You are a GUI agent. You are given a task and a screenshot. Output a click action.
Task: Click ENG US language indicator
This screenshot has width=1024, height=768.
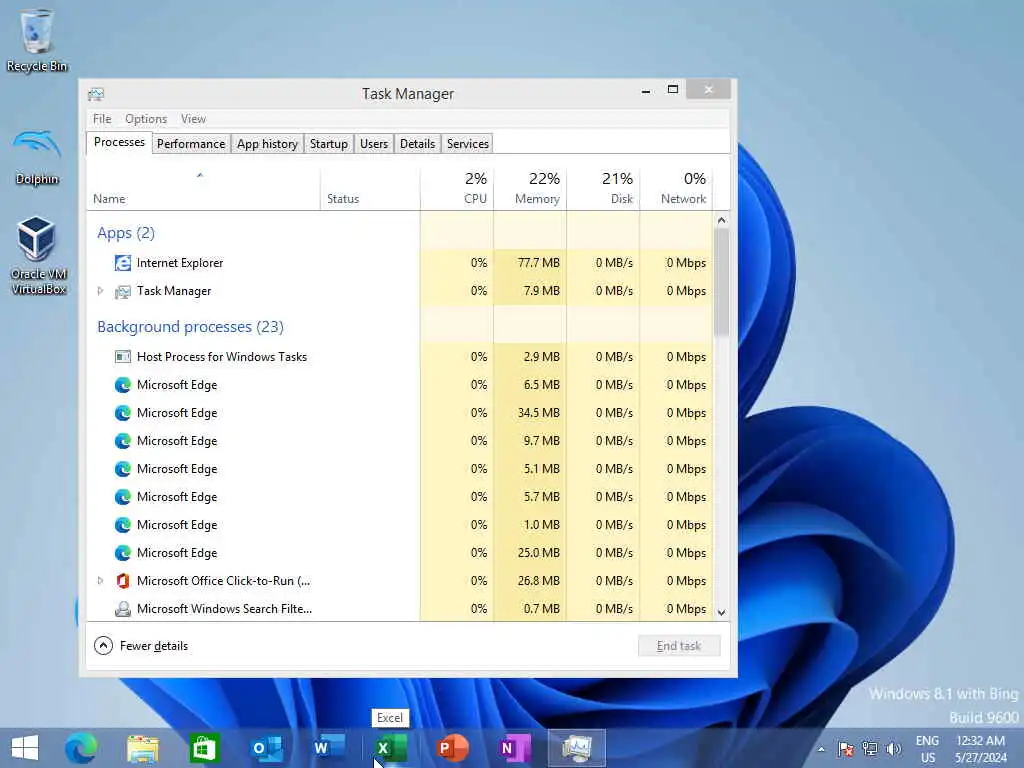pyautogui.click(x=927, y=749)
